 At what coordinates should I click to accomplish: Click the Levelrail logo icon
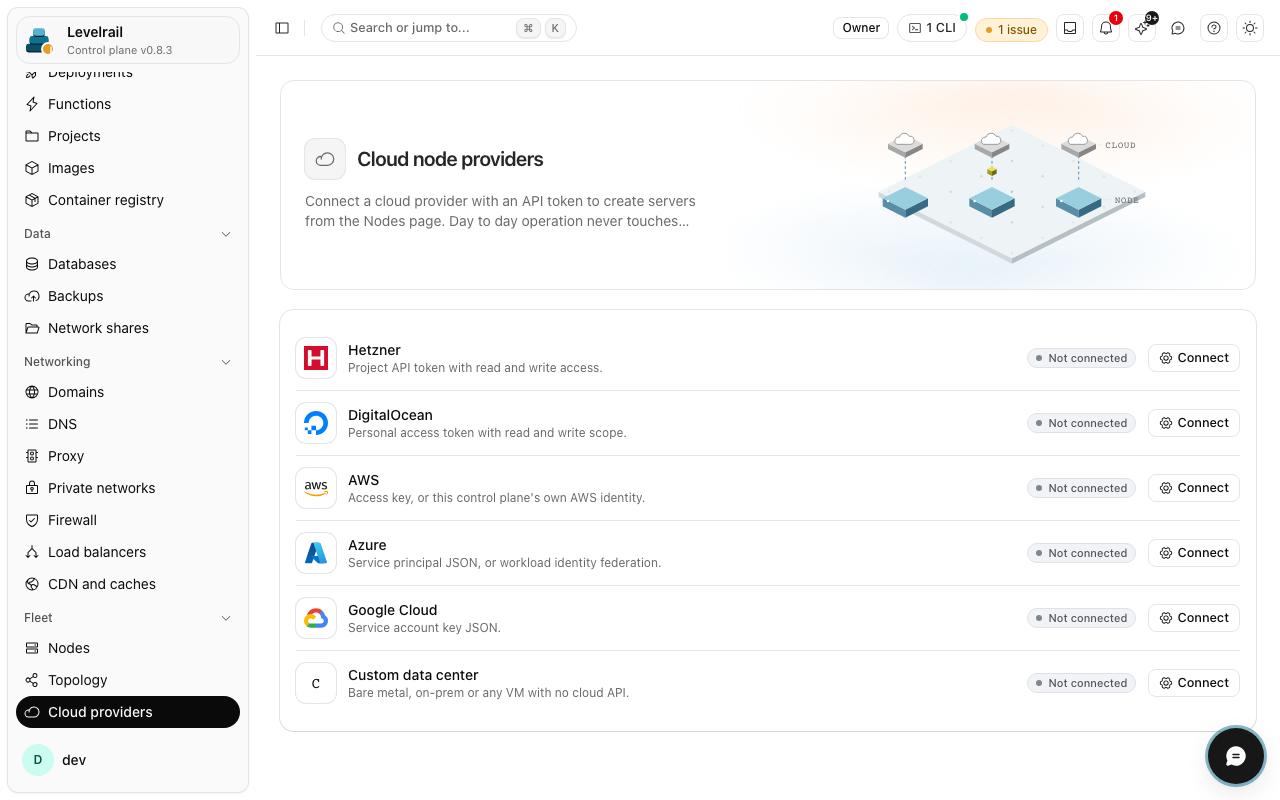40,40
